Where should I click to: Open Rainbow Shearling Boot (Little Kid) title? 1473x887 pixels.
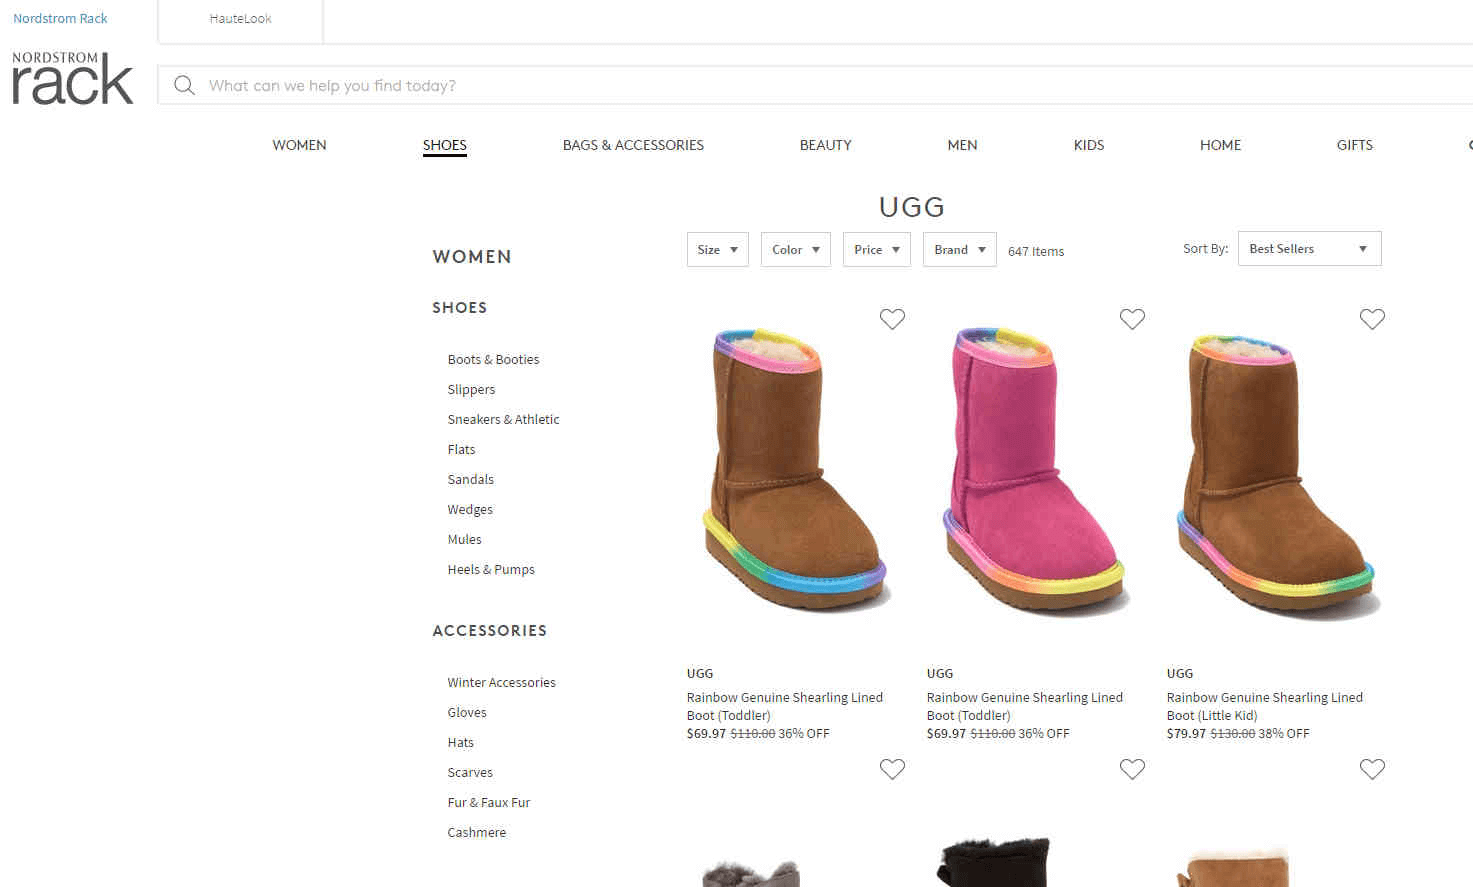tap(1264, 706)
